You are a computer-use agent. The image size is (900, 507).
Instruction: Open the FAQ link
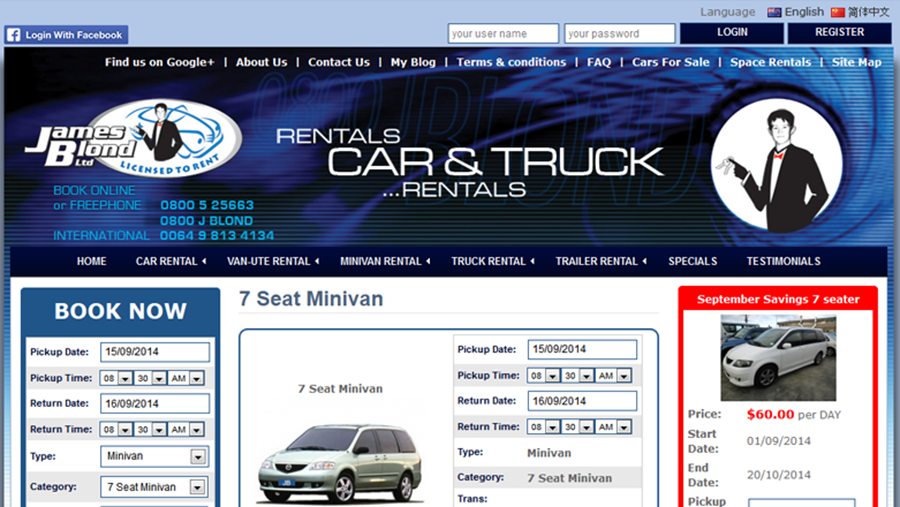[599, 62]
